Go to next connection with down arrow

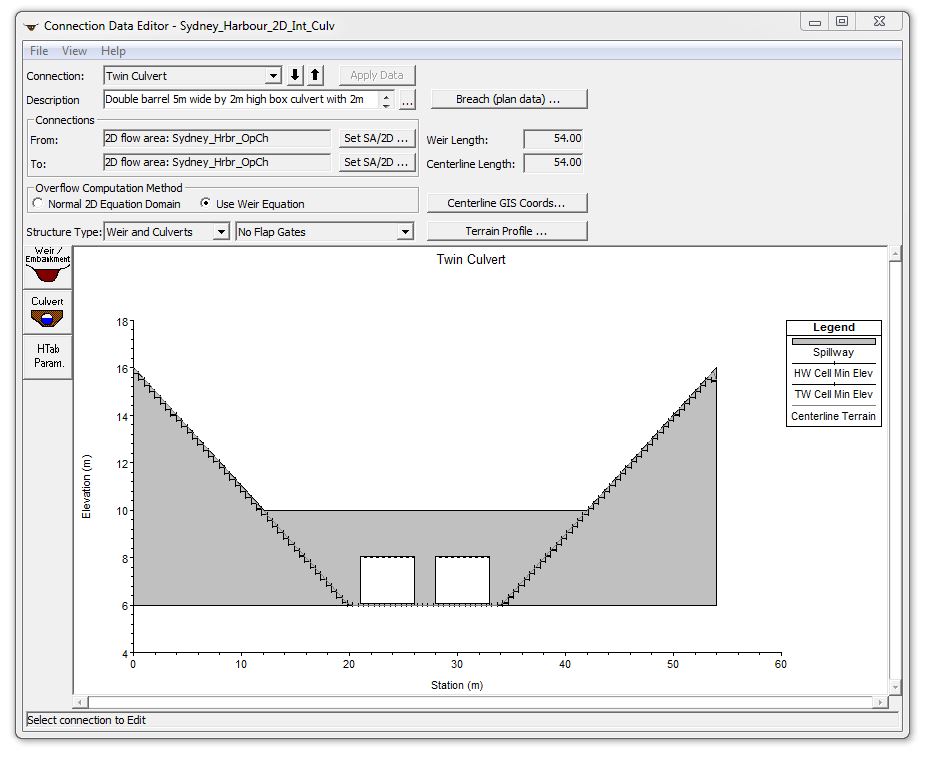(x=295, y=75)
